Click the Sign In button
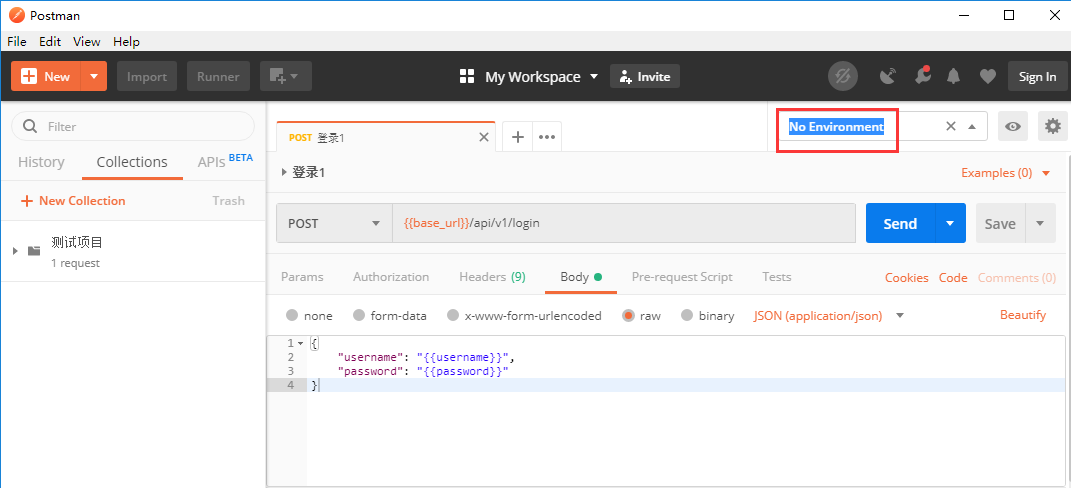 1038,77
